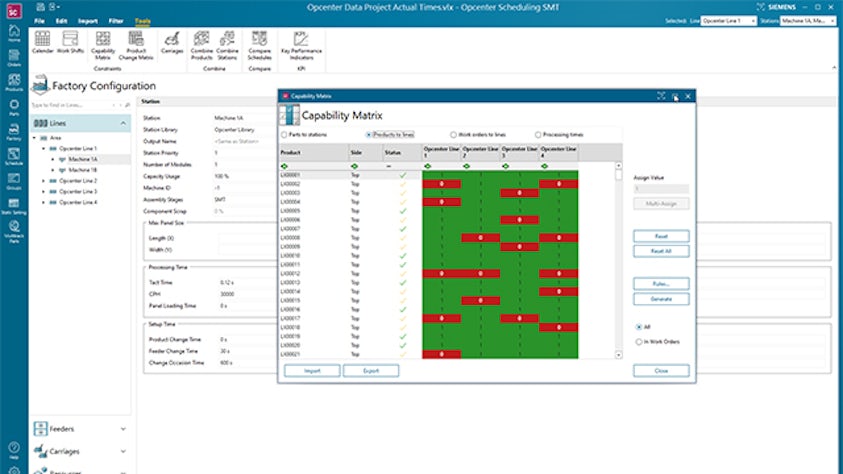This screenshot has width=843, height=474.
Task: Click the Reset All button
Action: pos(661,251)
